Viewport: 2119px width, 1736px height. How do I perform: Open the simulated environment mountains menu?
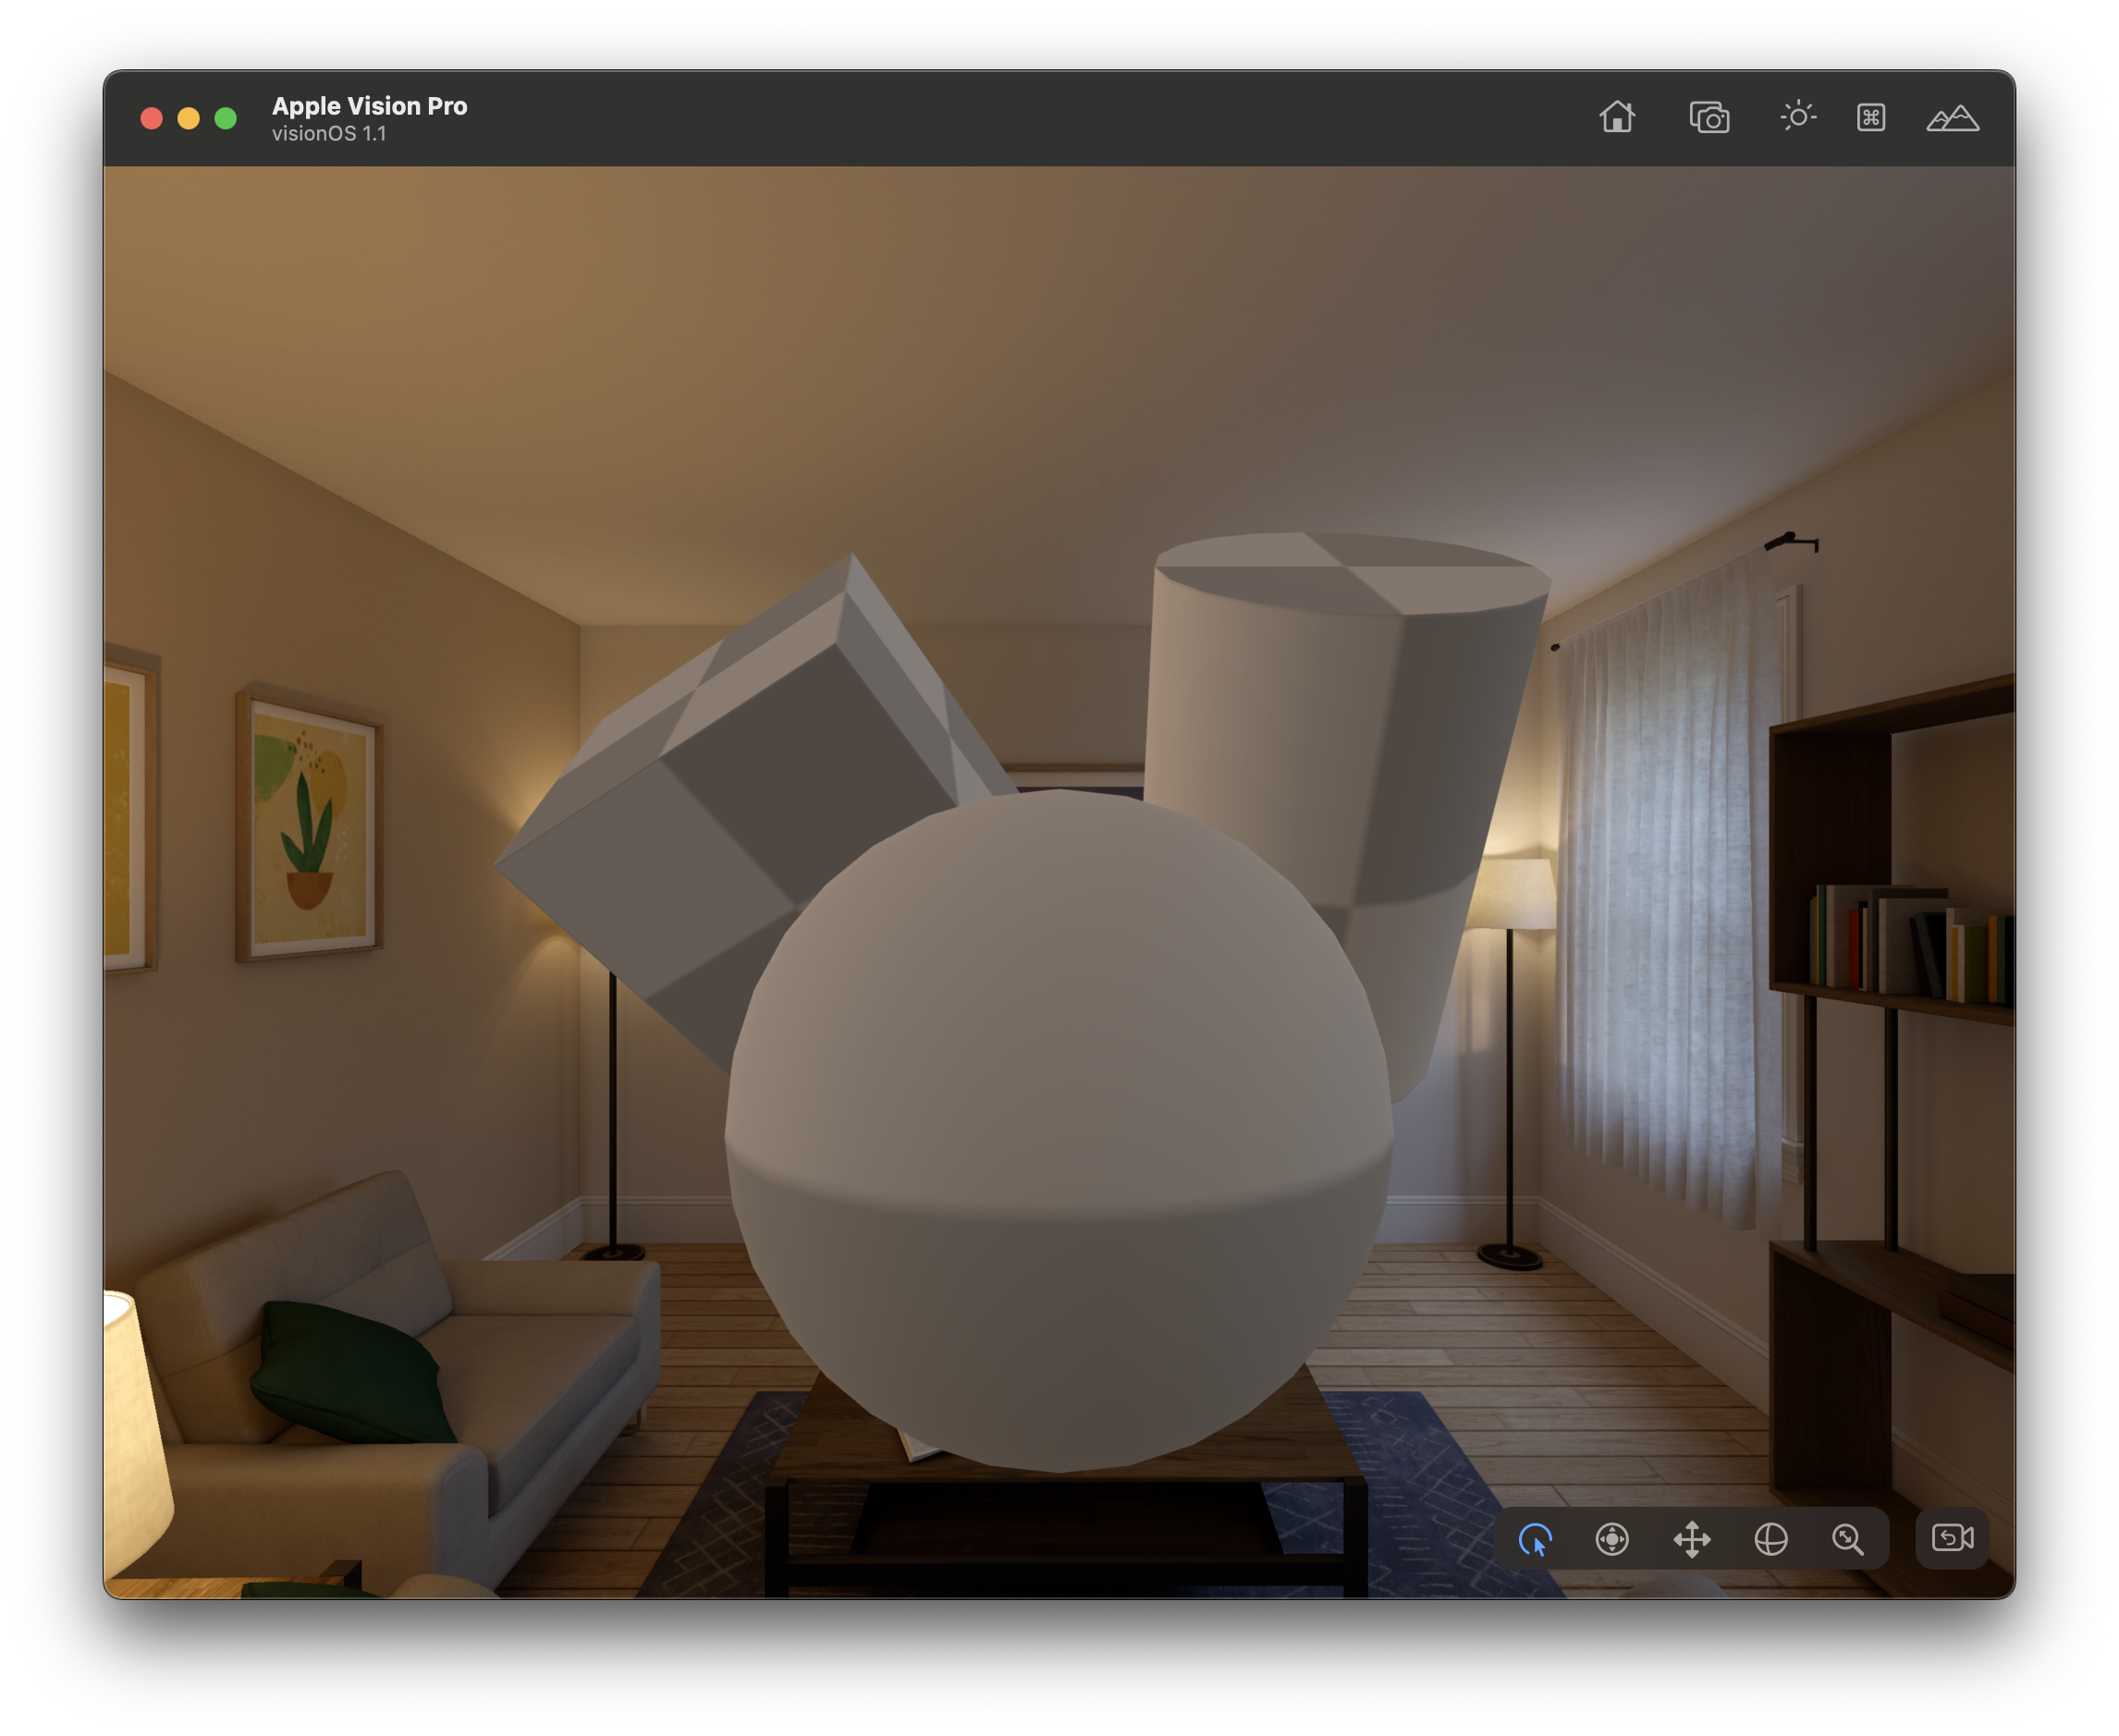pyautogui.click(x=1952, y=118)
